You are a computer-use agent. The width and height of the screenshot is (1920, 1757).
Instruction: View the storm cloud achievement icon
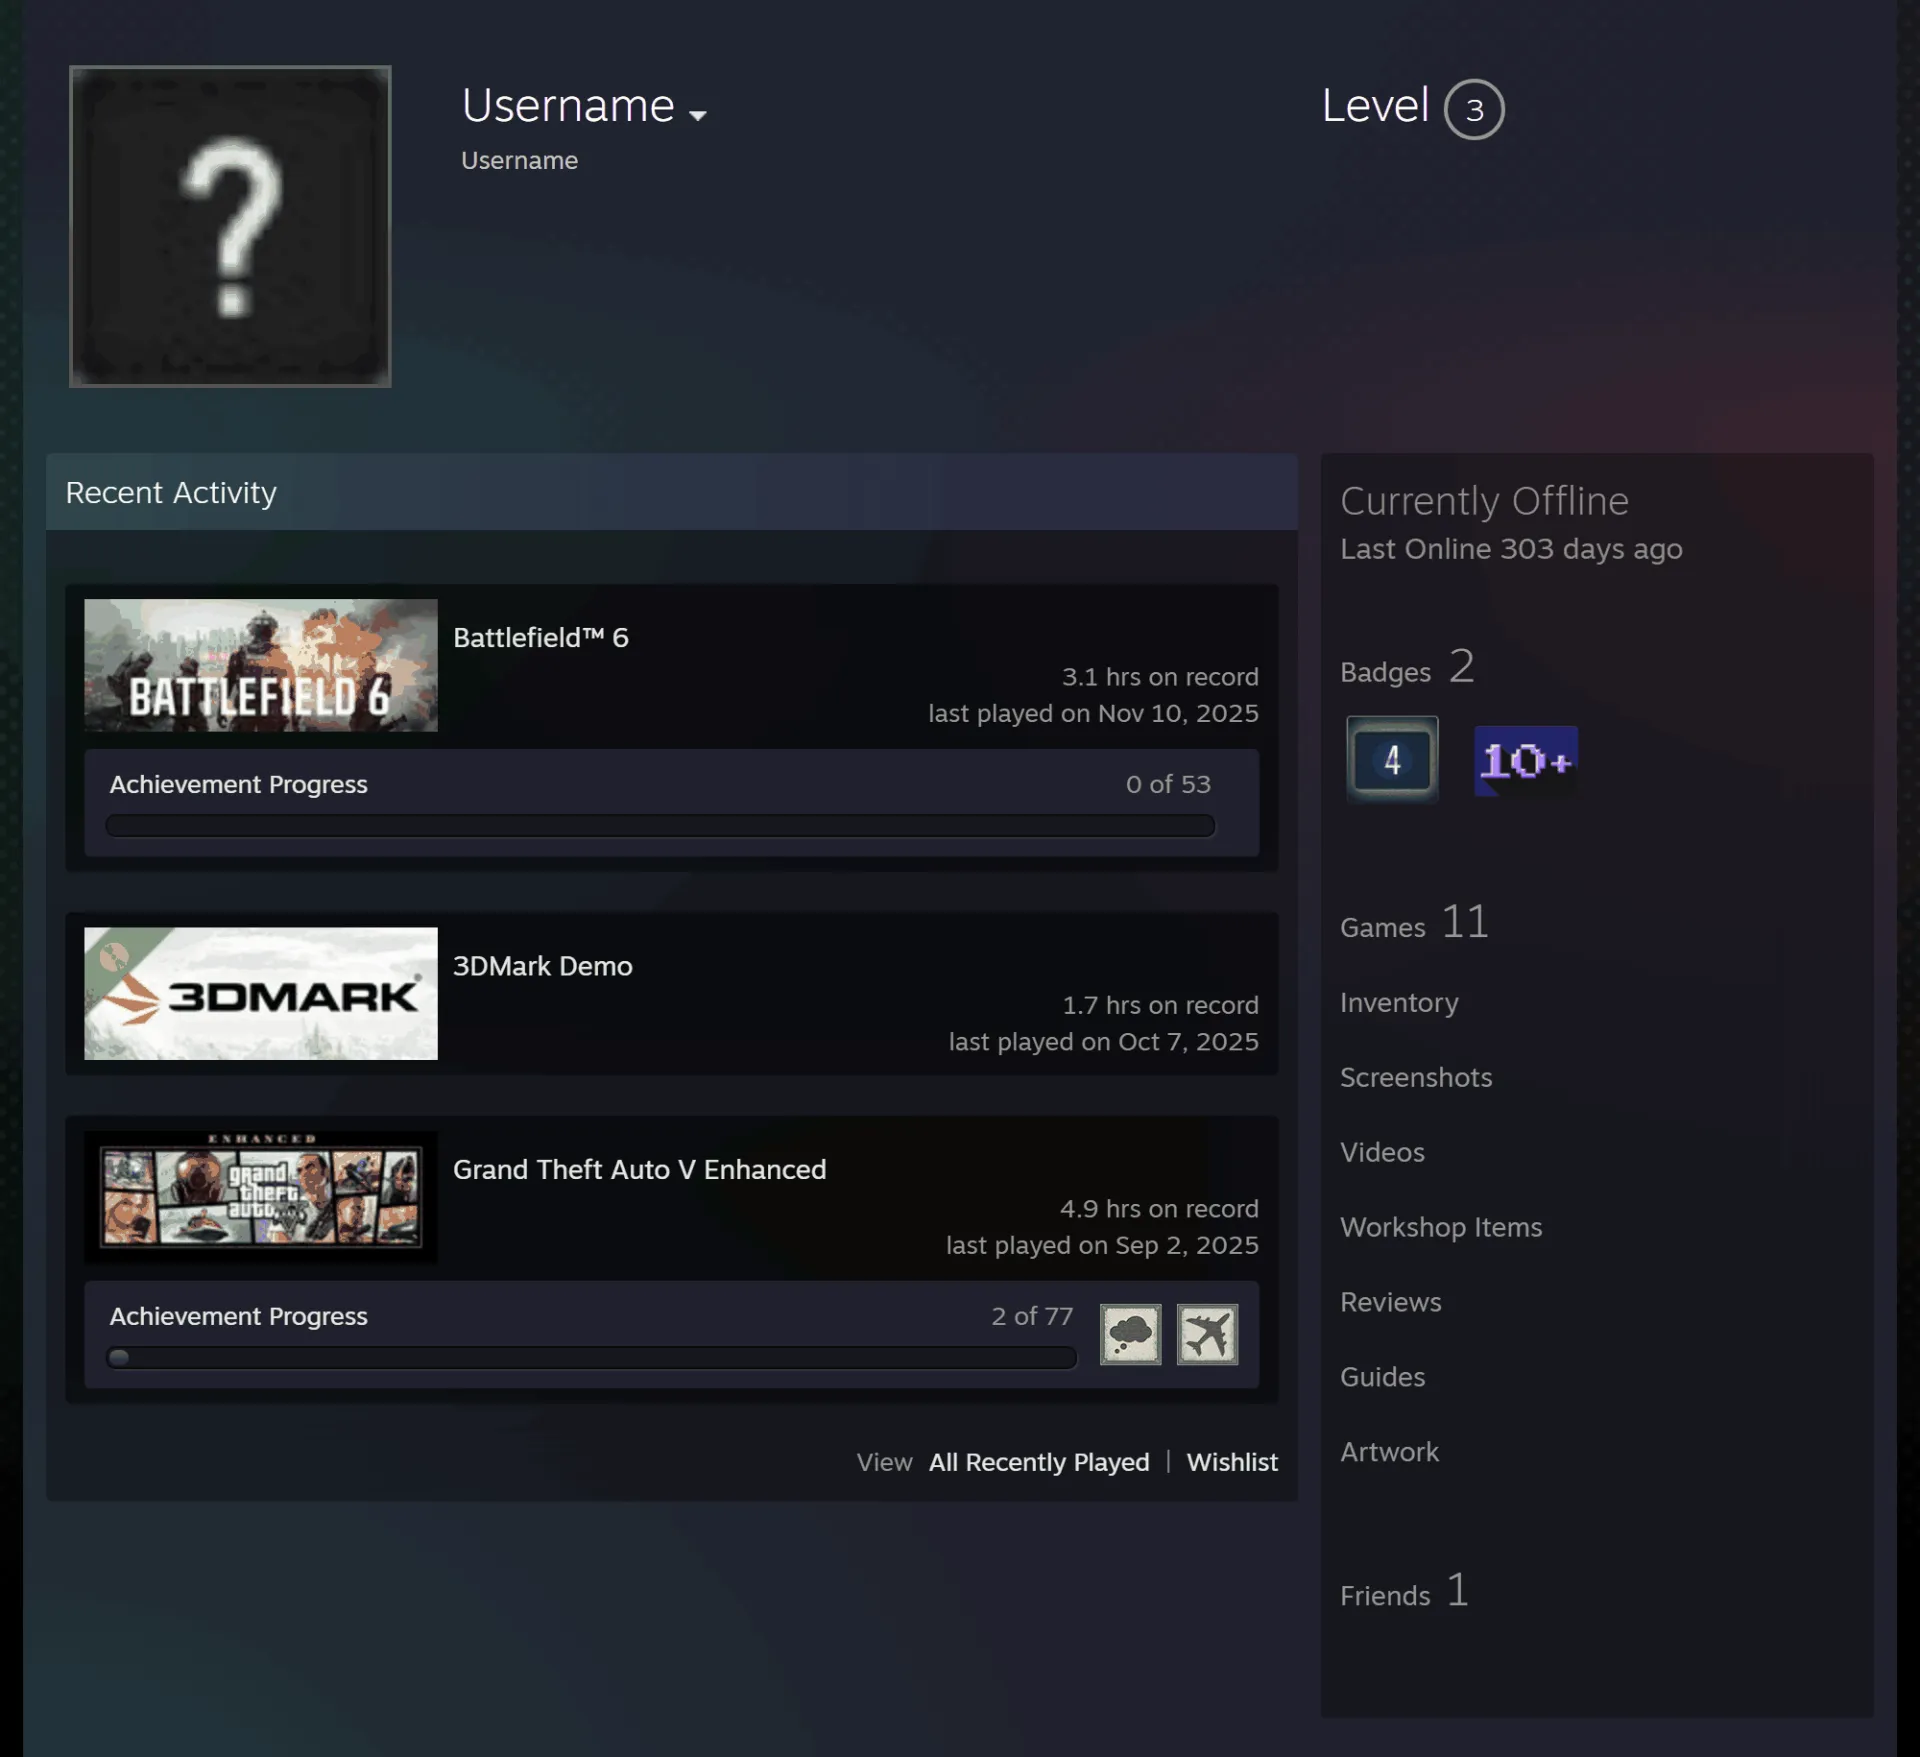point(1130,1334)
